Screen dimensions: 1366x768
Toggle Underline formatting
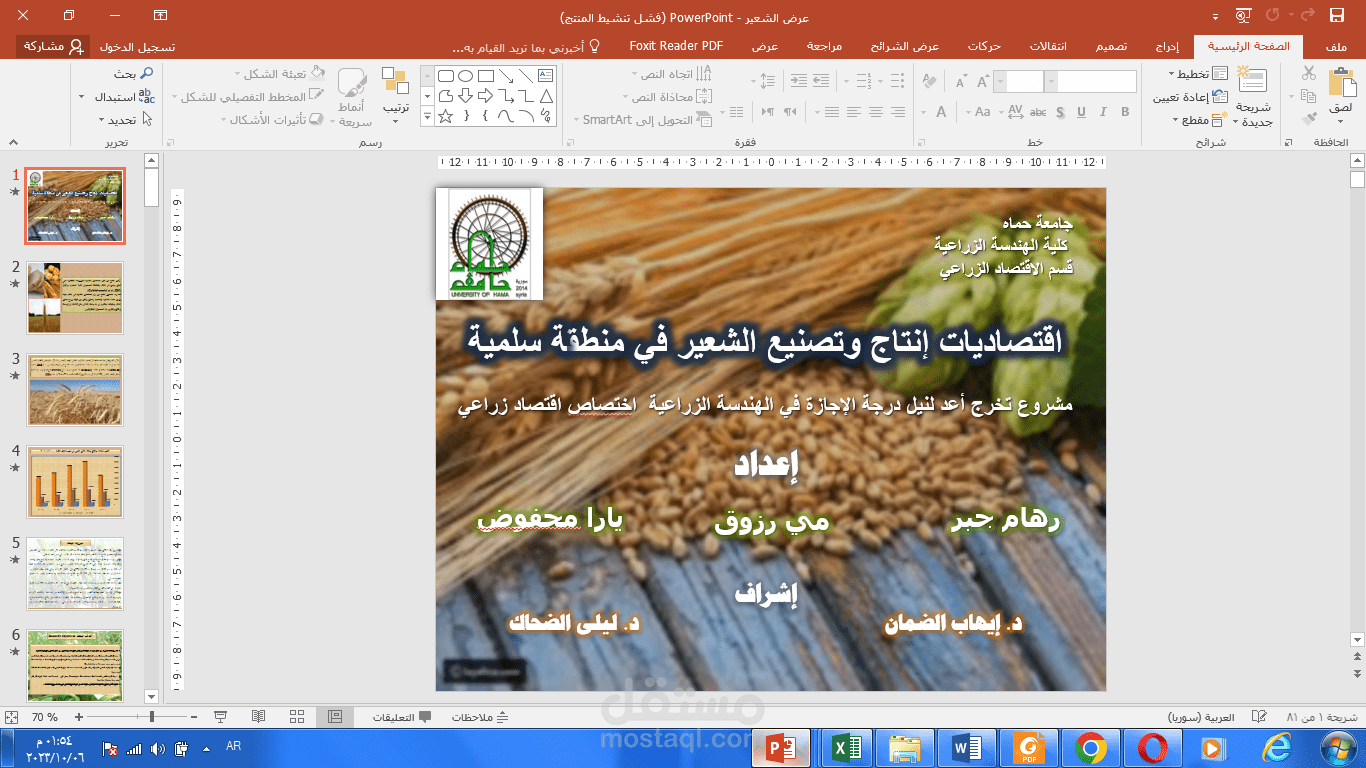(1081, 112)
